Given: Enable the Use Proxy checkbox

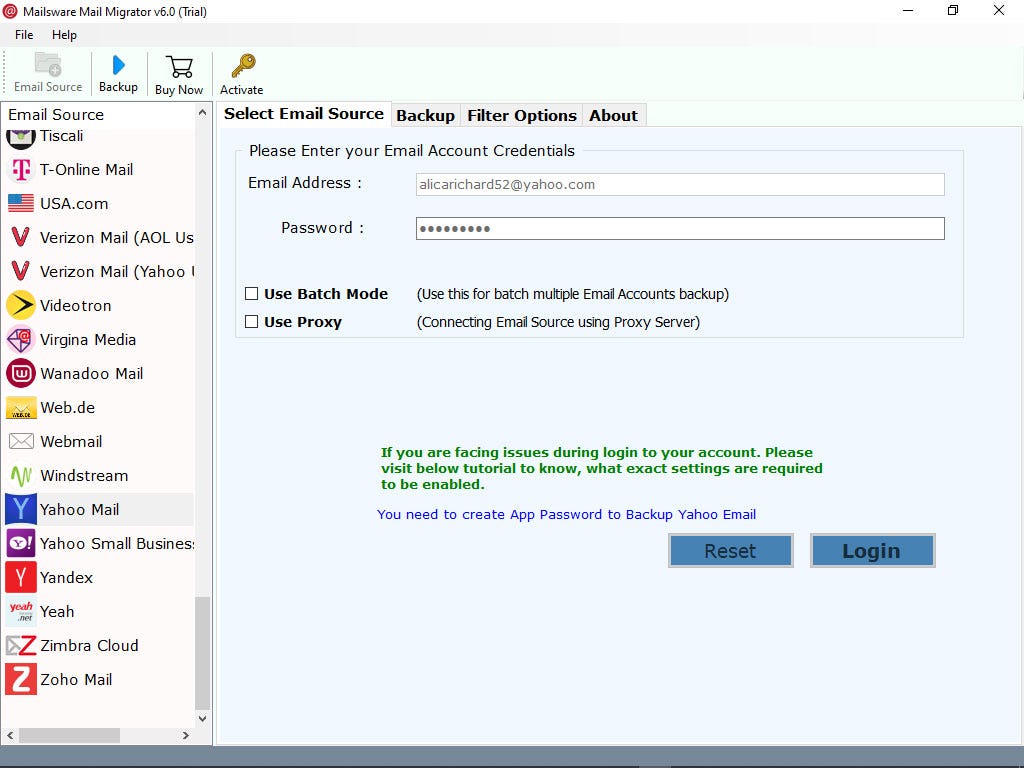Looking at the screenshot, I should coord(251,321).
